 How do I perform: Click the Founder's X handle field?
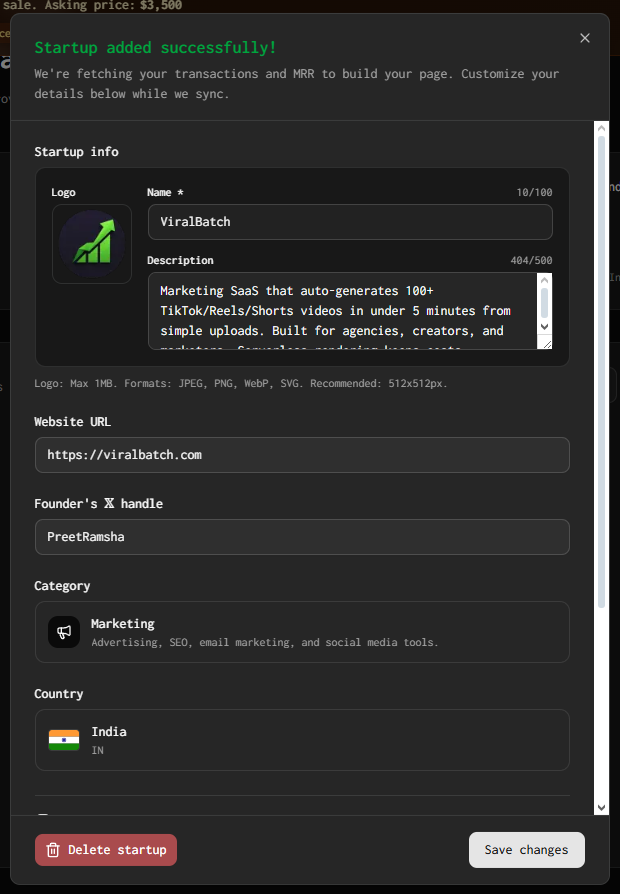302,537
